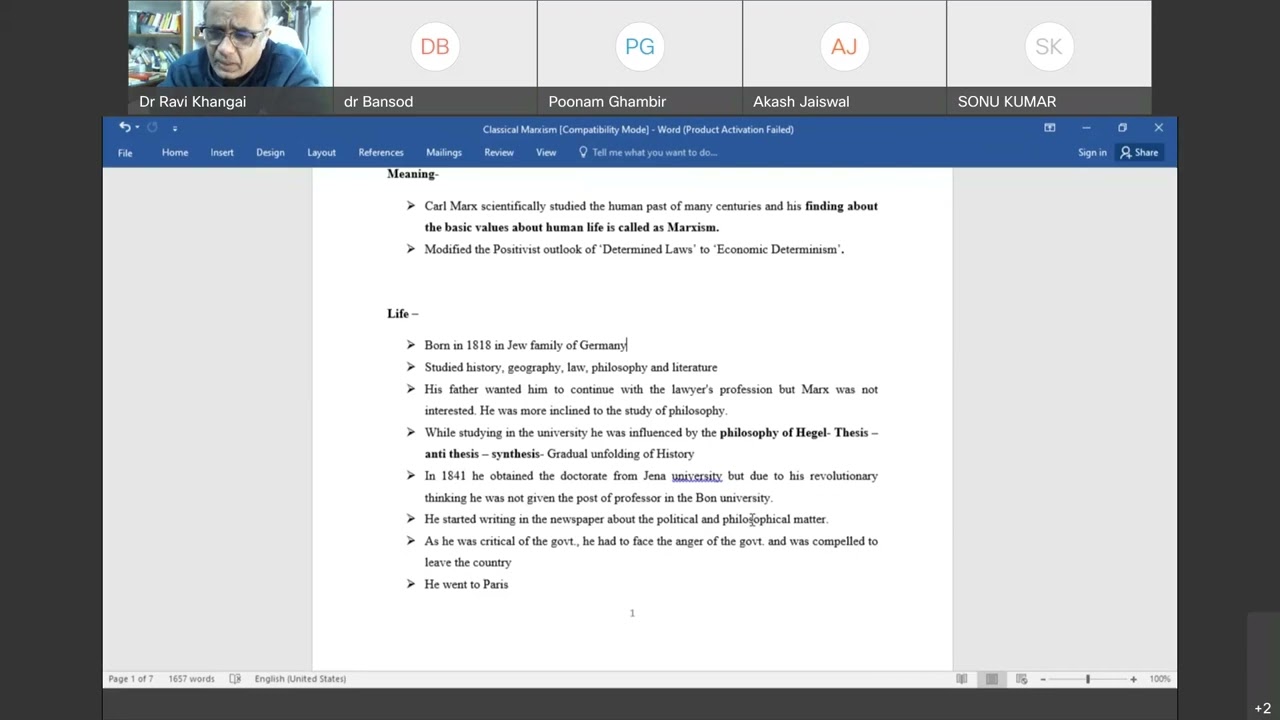
Task: Open the View ribbon tab
Action: click(x=546, y=153)
